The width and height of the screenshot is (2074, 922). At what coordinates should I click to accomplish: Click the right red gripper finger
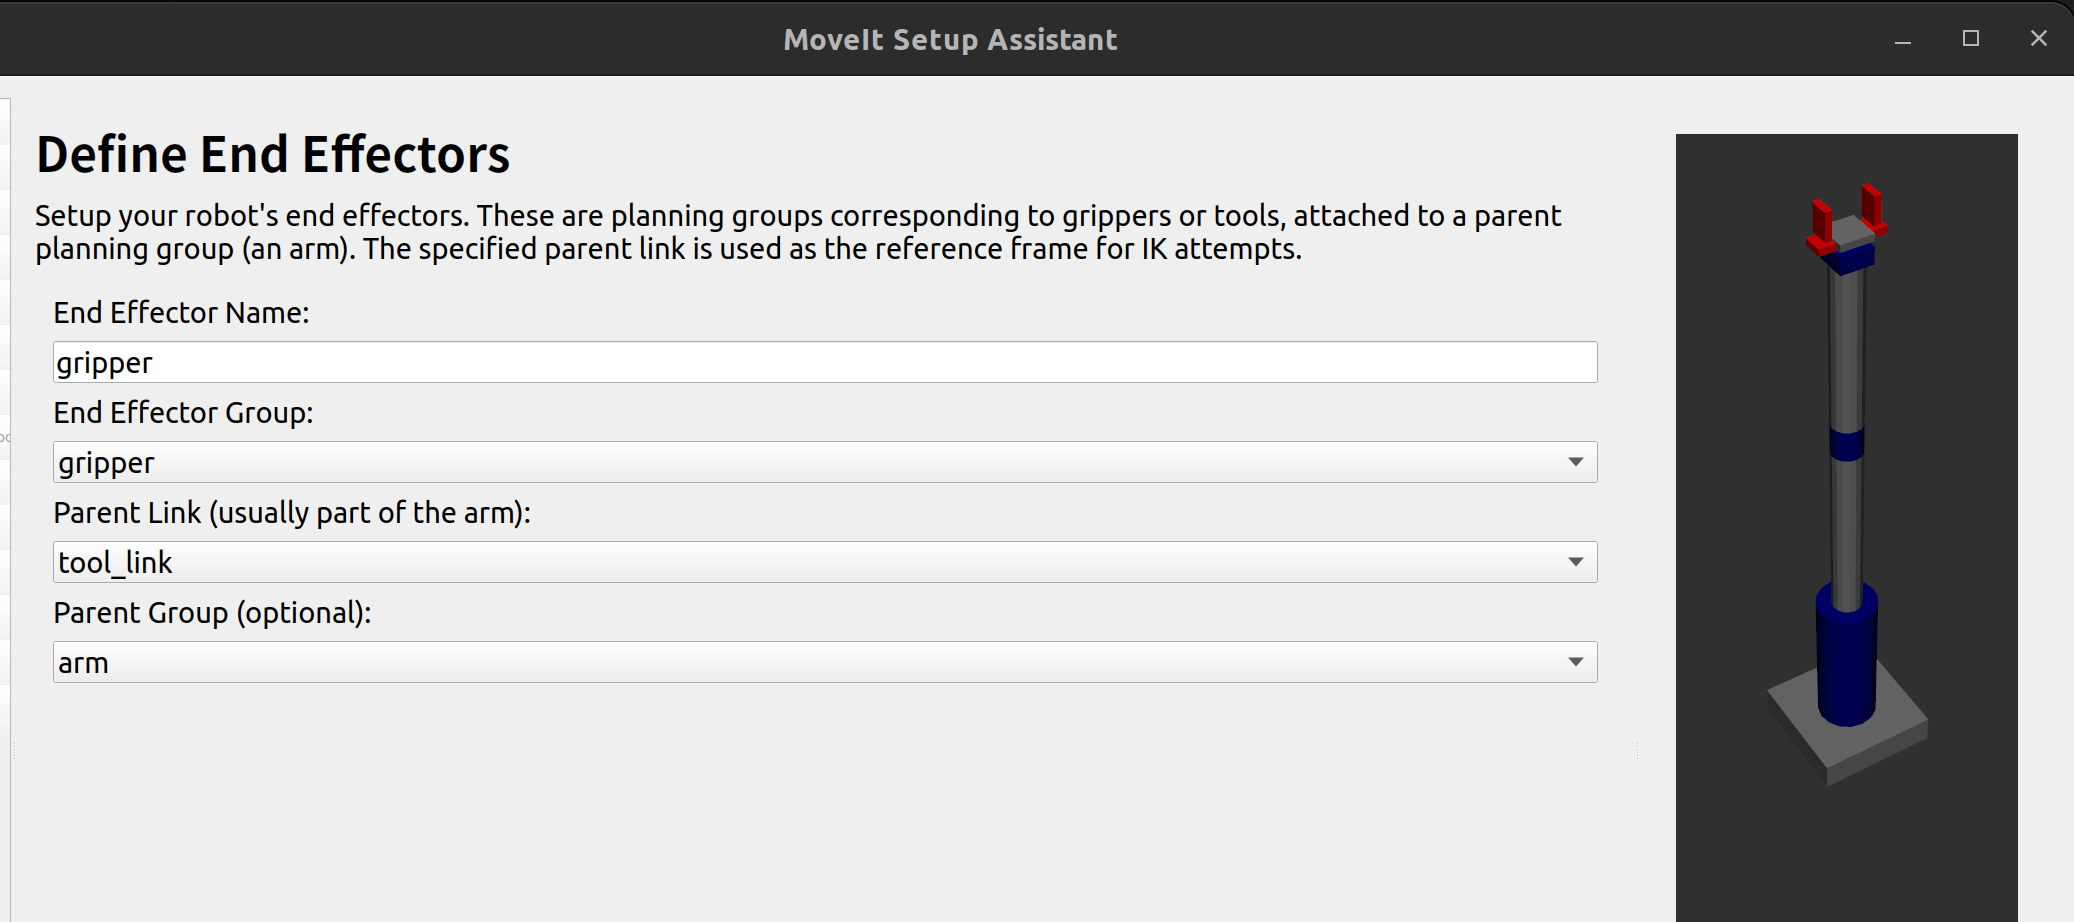[1872, 208]
